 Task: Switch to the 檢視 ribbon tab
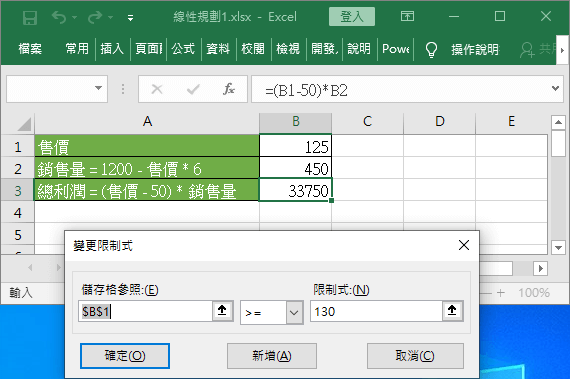click(x=288, y=49)
